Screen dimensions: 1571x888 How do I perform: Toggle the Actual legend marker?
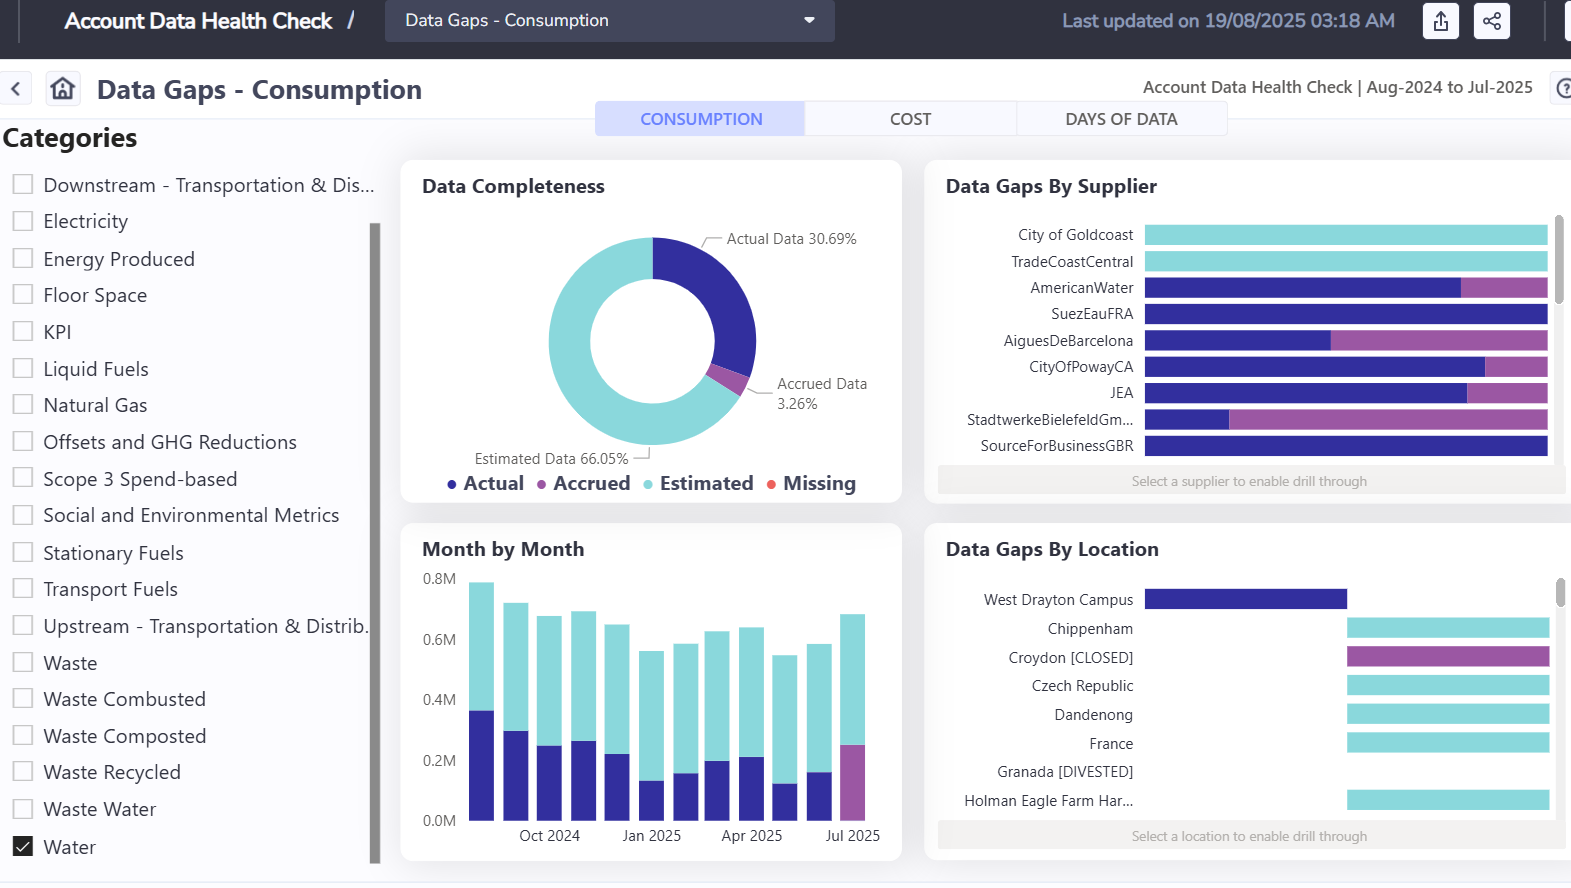[x=452, y=485]
